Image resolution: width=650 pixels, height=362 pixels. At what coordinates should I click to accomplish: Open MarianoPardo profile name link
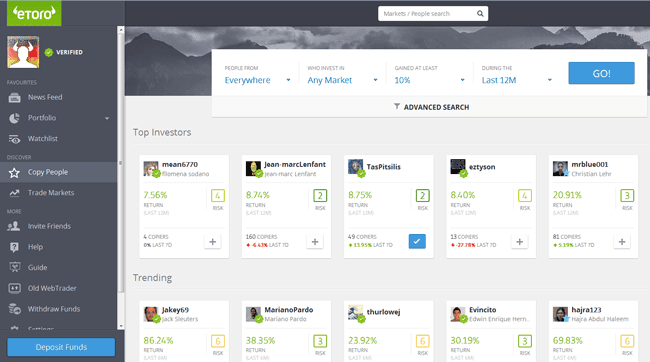[289, 310]
